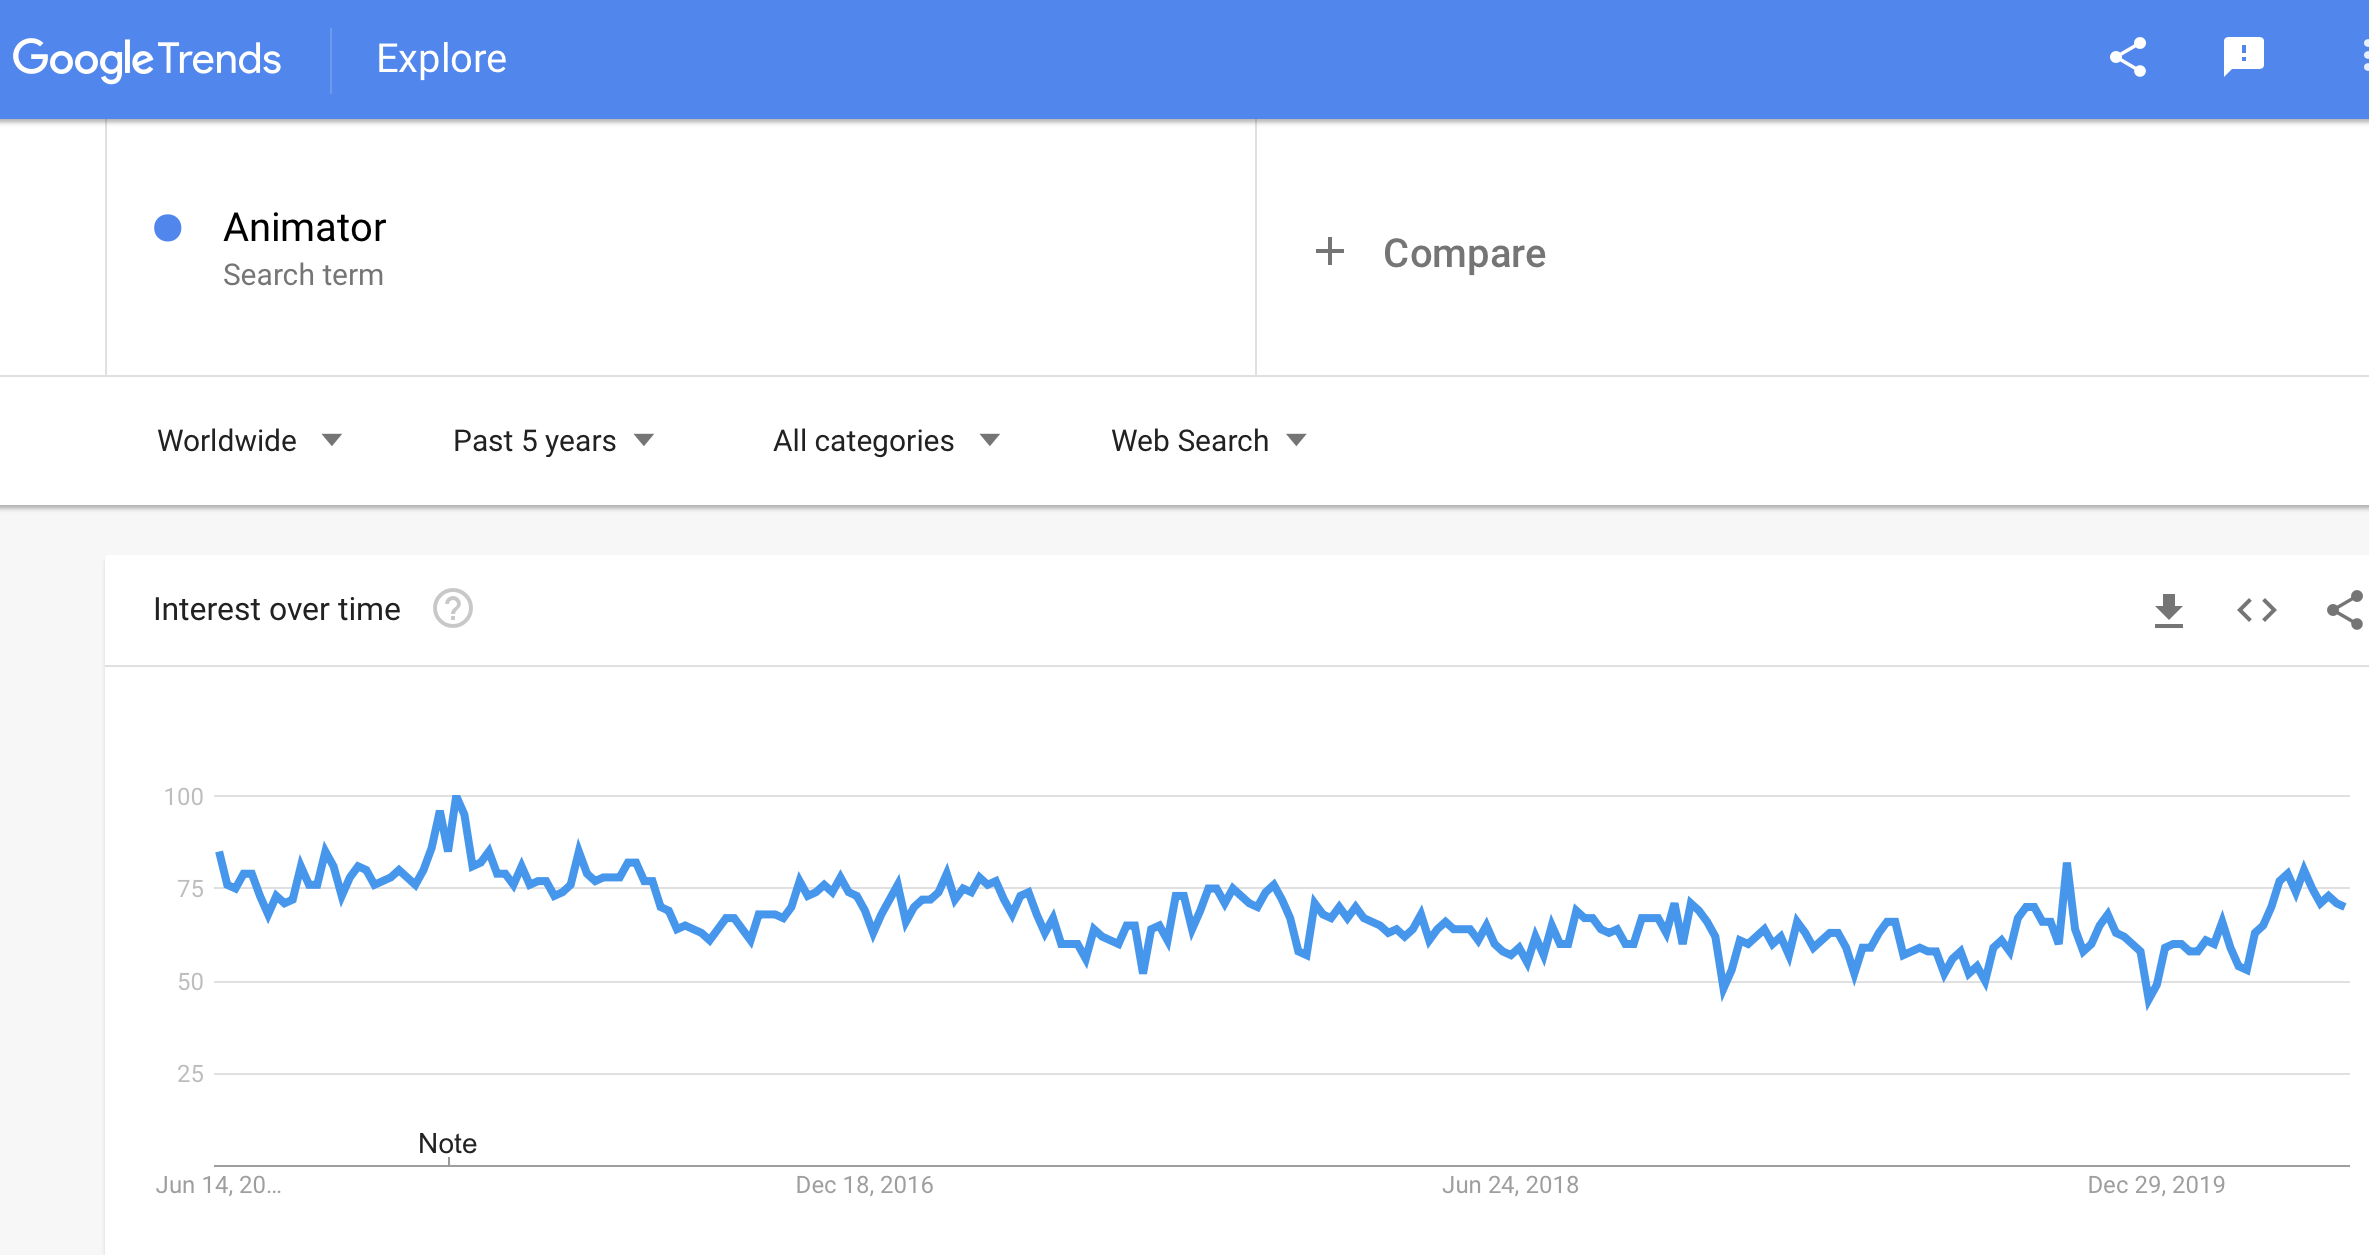Go to the Google Trends home logo
Image resolution: width=2369 pixels, height=1255 pixels.
(147, 59)
